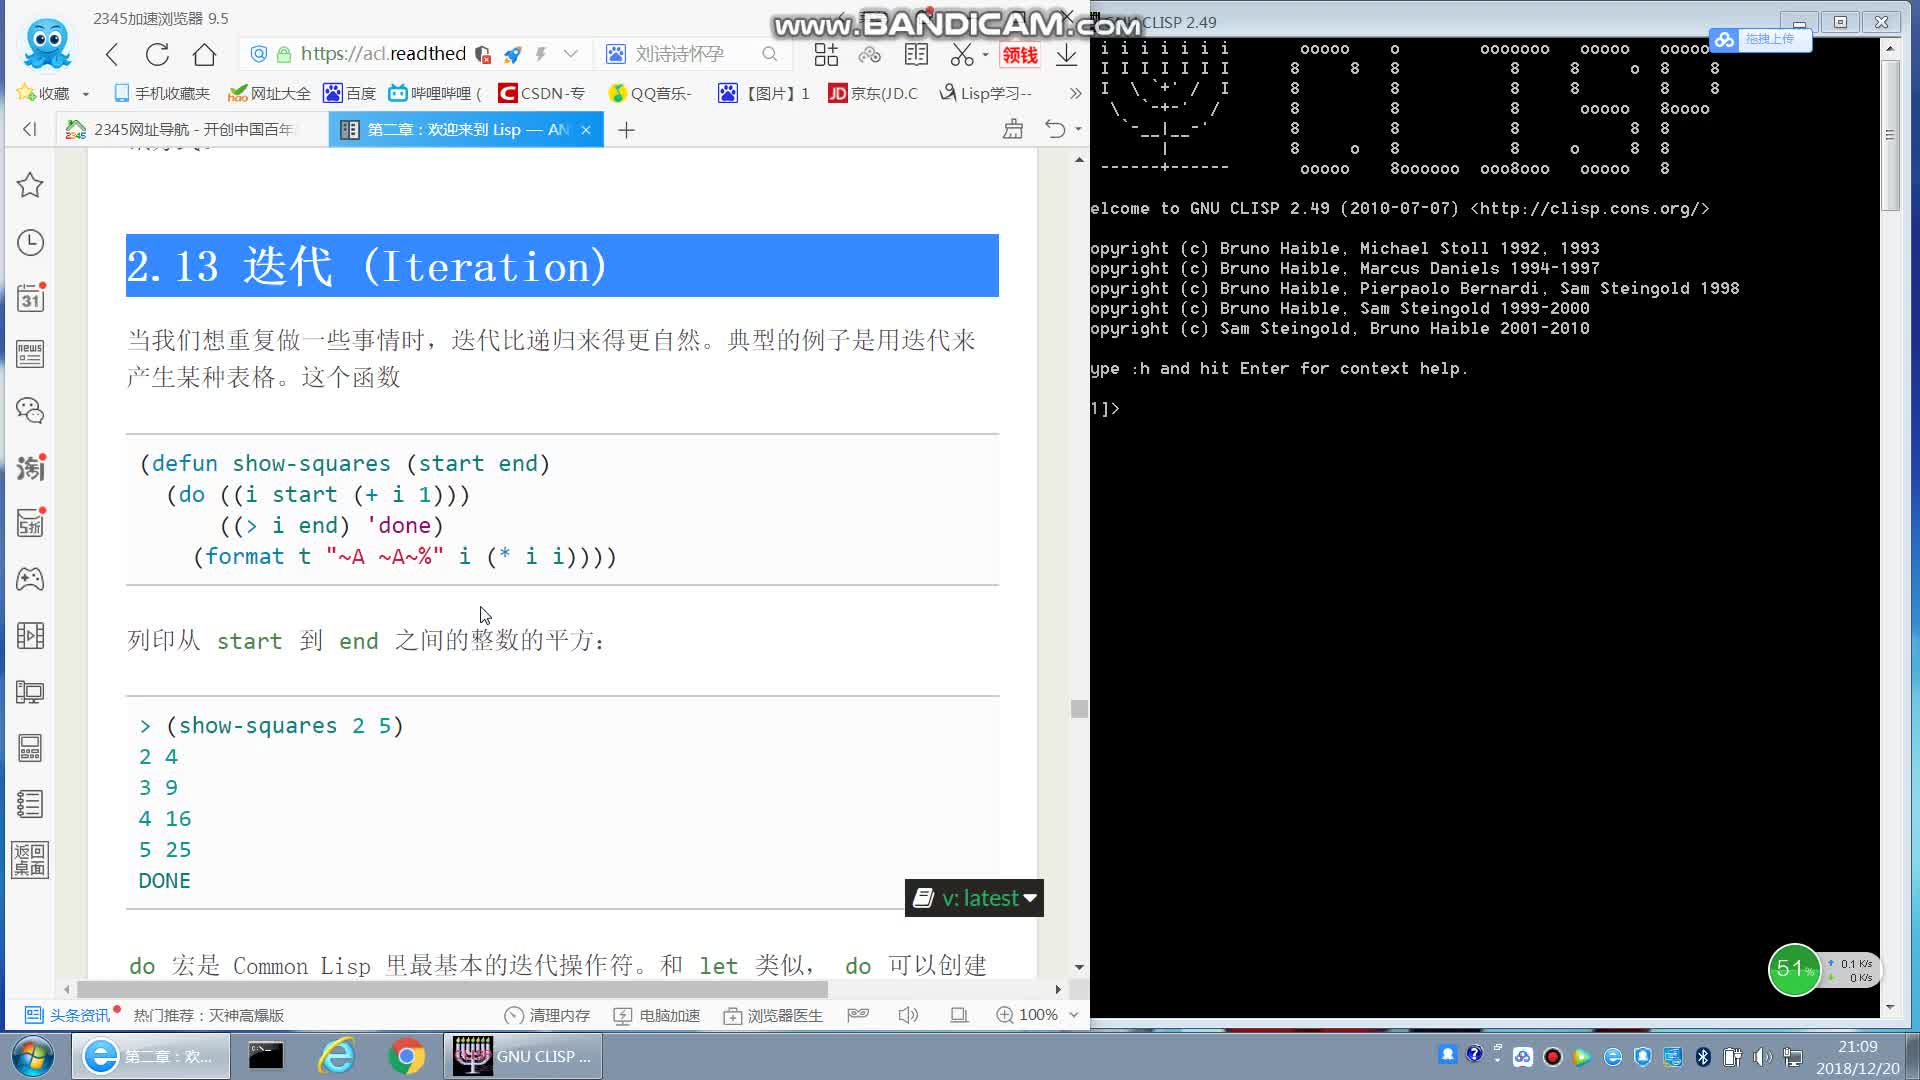Screen dimensions: 1920x1080
Task: Select 第二章：欢迎来到 Lisp tab
Action: tap(450, 129)
